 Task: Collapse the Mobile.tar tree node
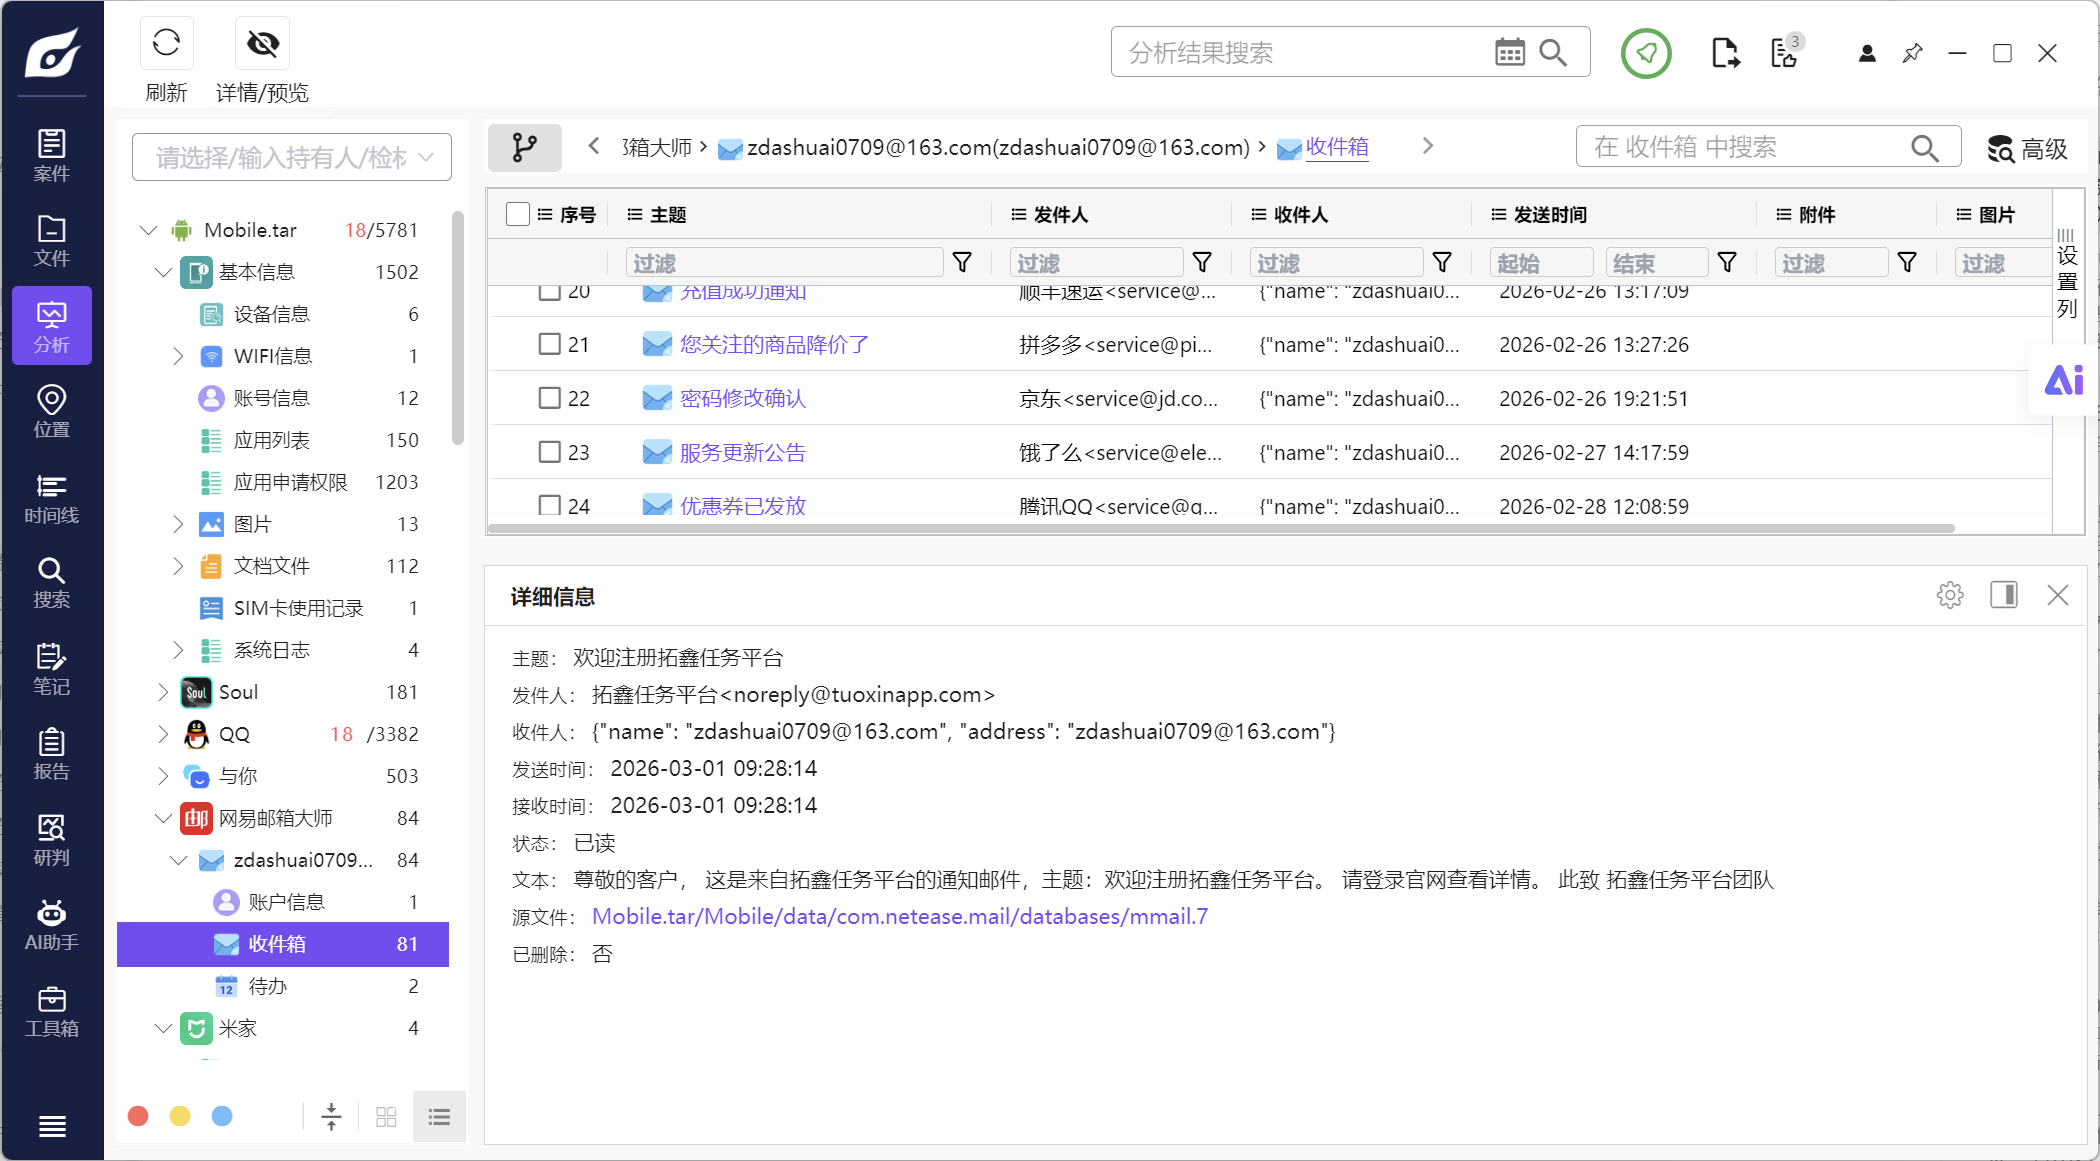coord(148,230)
